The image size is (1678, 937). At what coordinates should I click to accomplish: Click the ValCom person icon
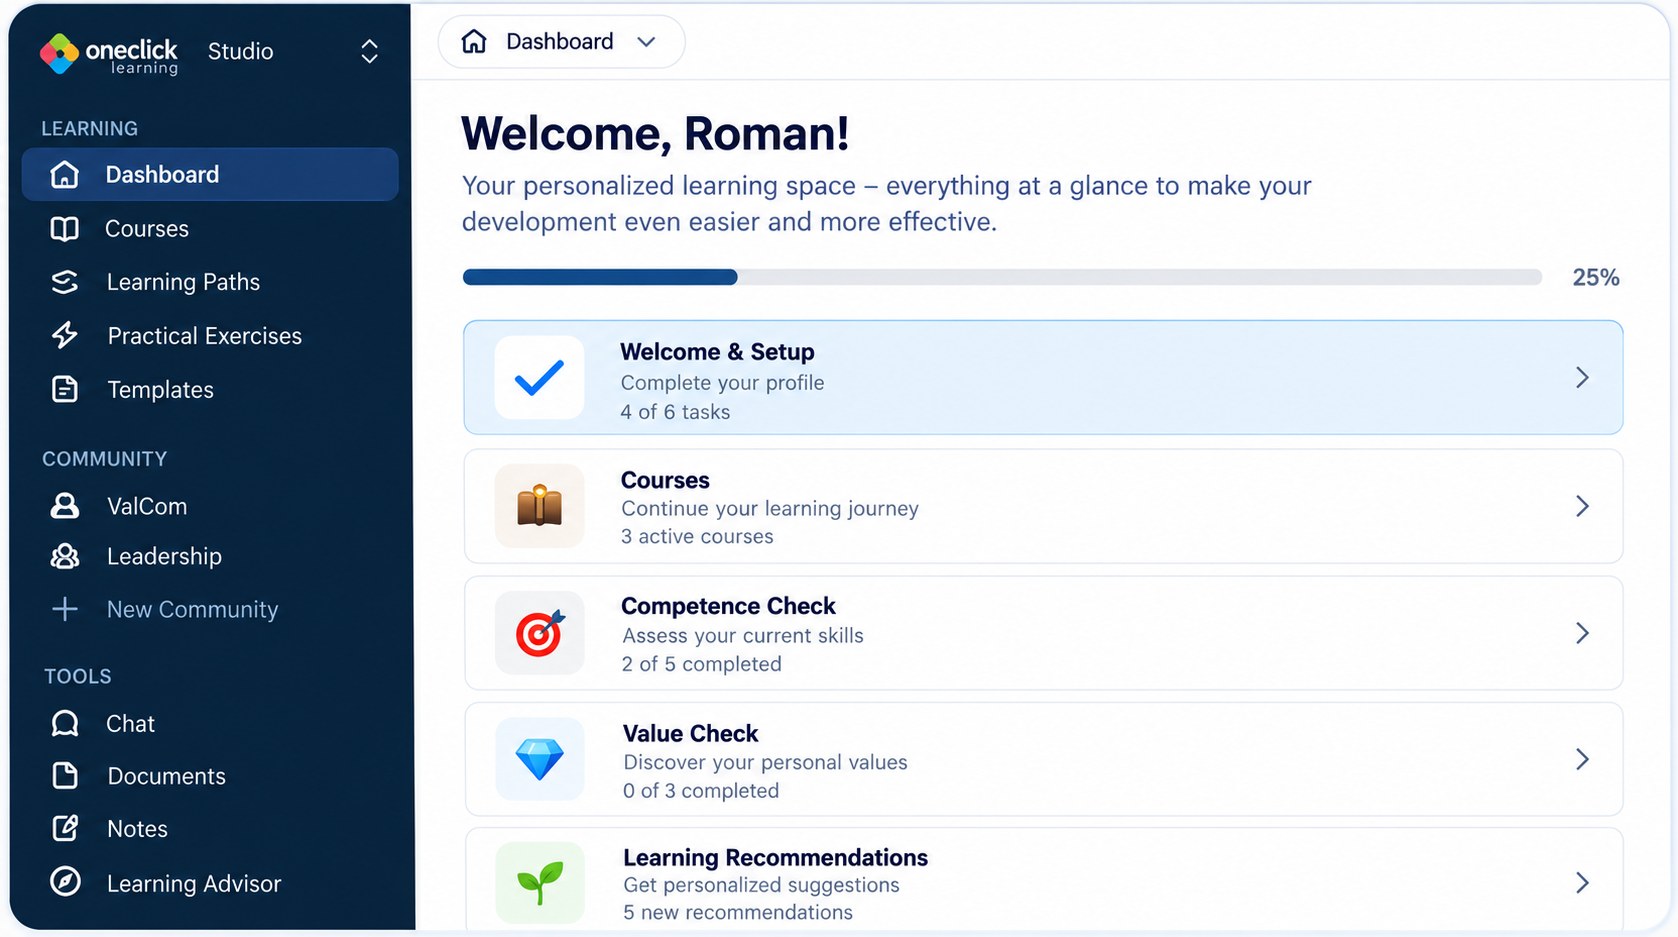tap(65, 506)
